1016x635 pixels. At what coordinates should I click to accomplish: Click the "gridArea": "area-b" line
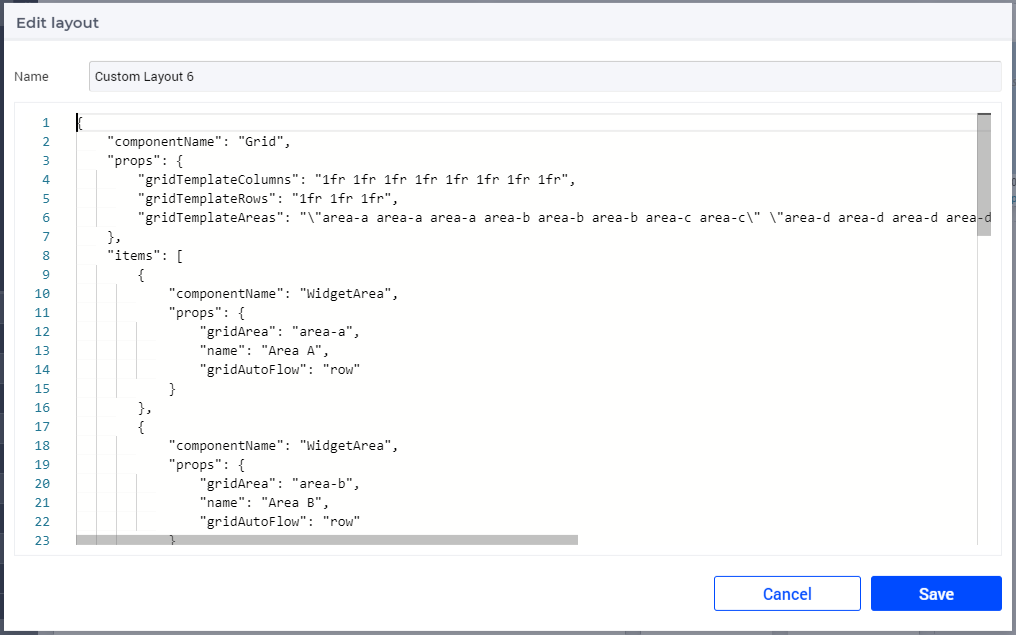pyautogui.click(x=280, y=483)
